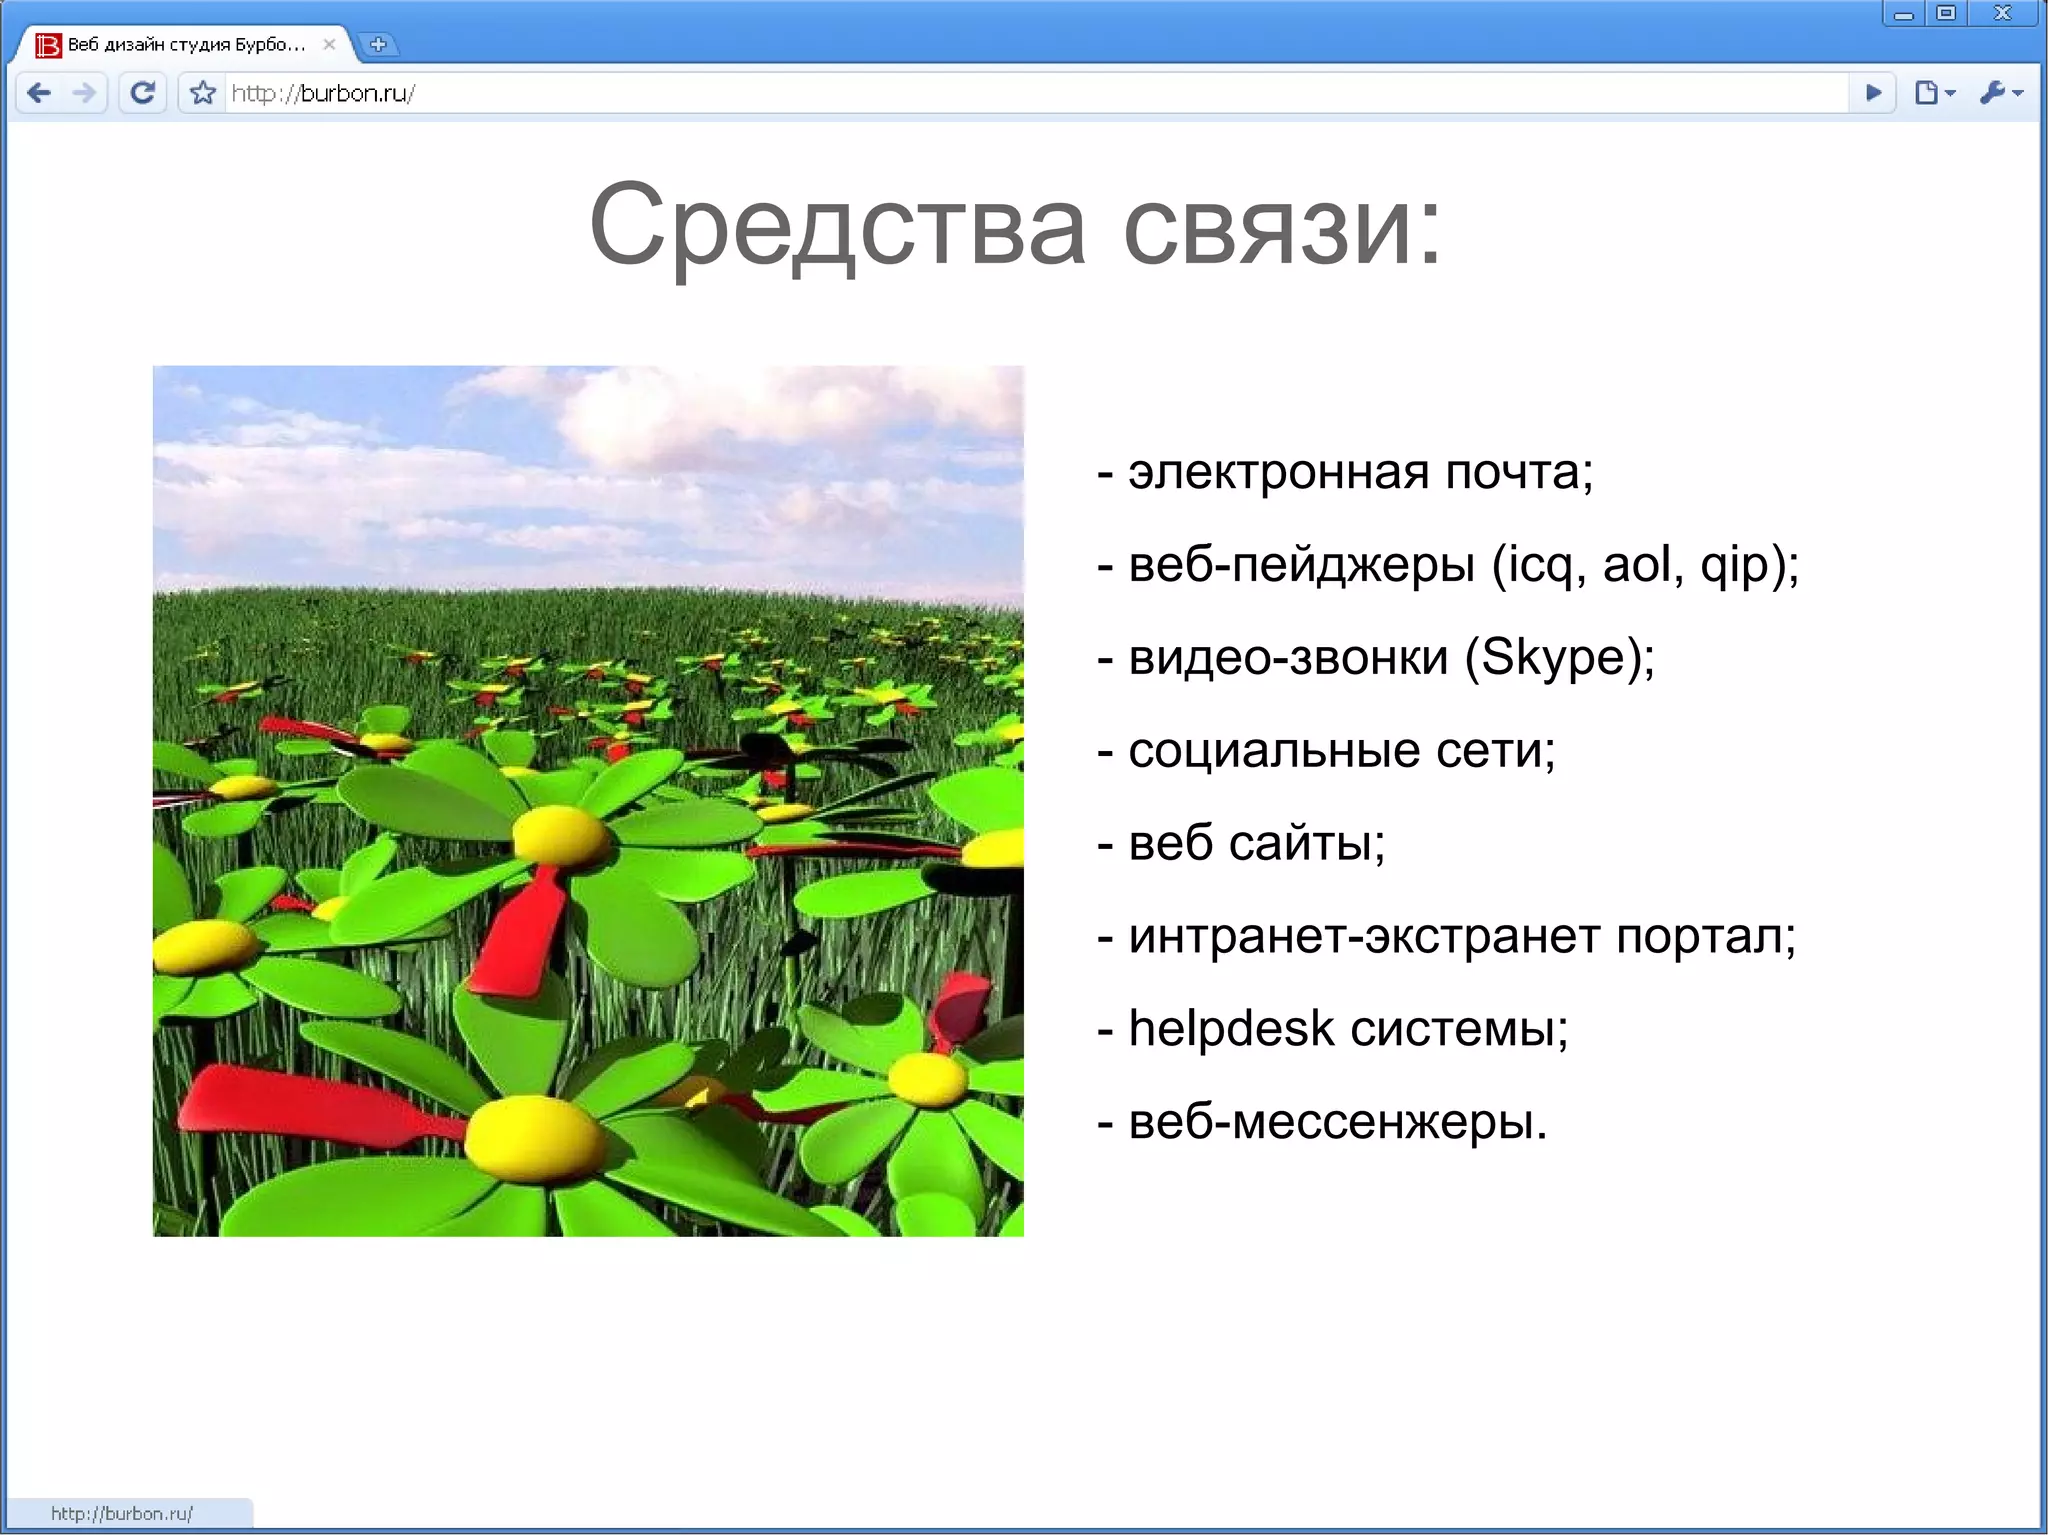Image resolution: width=2048 pixels, height=1535 pixels.
Task: Click the Burbon favicon on the tab
Action: coord(48,45)
